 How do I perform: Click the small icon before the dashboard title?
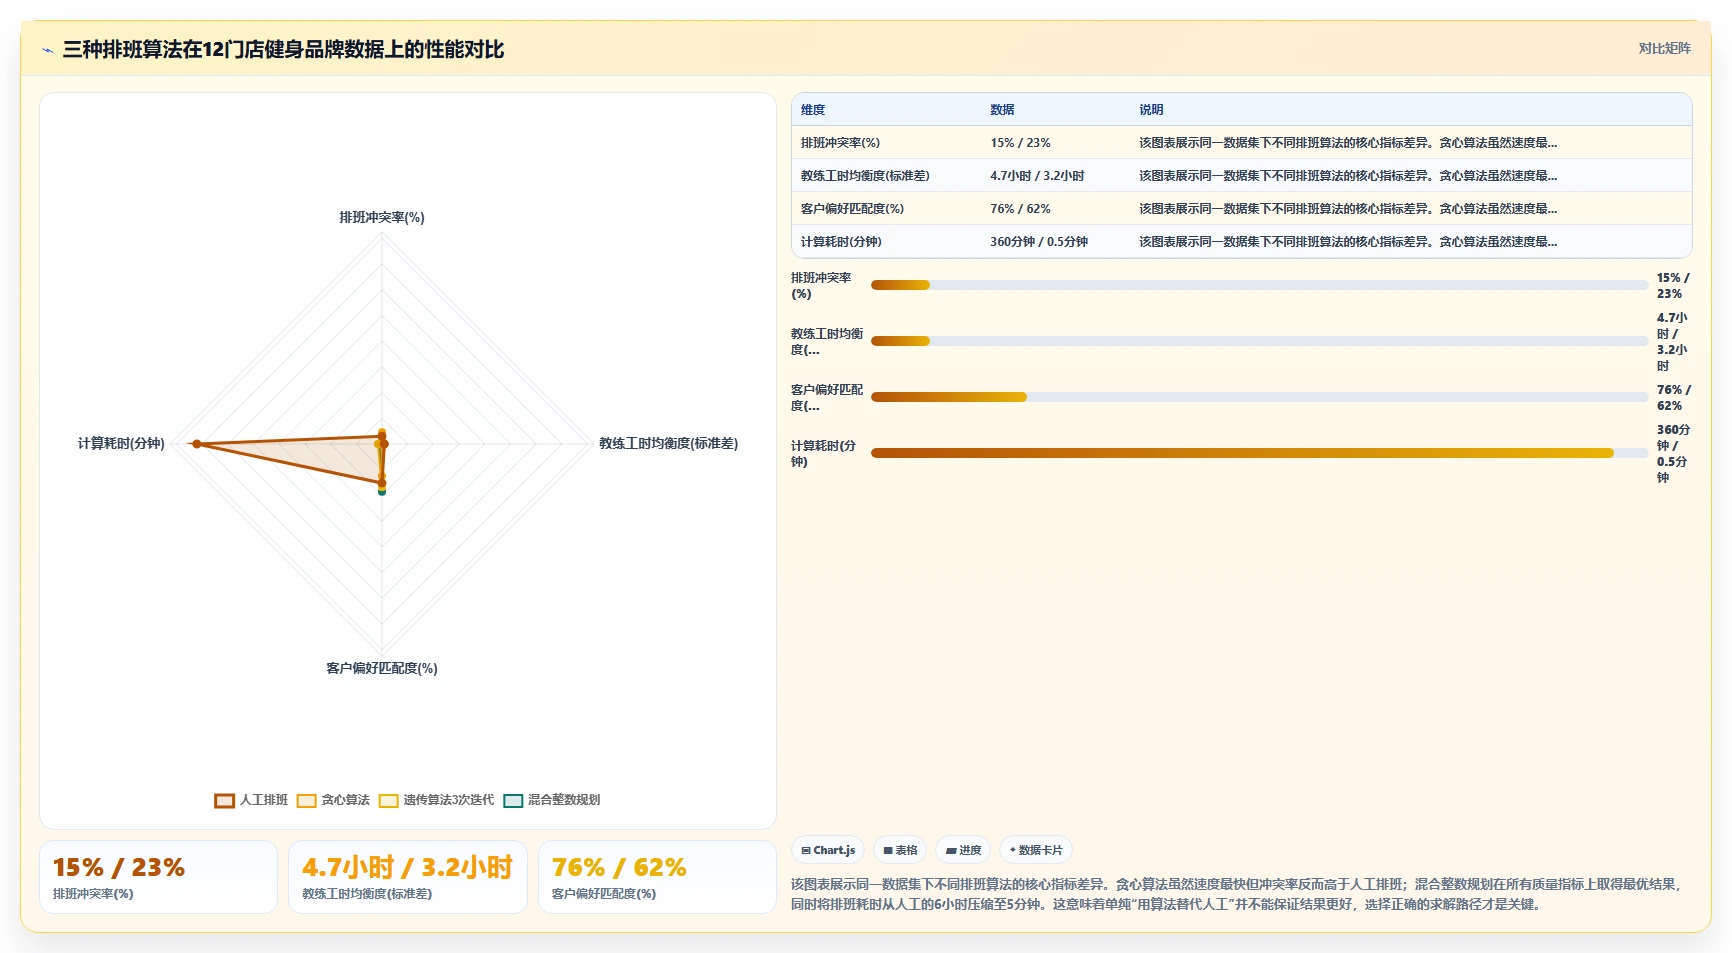(x=47, y=50)
